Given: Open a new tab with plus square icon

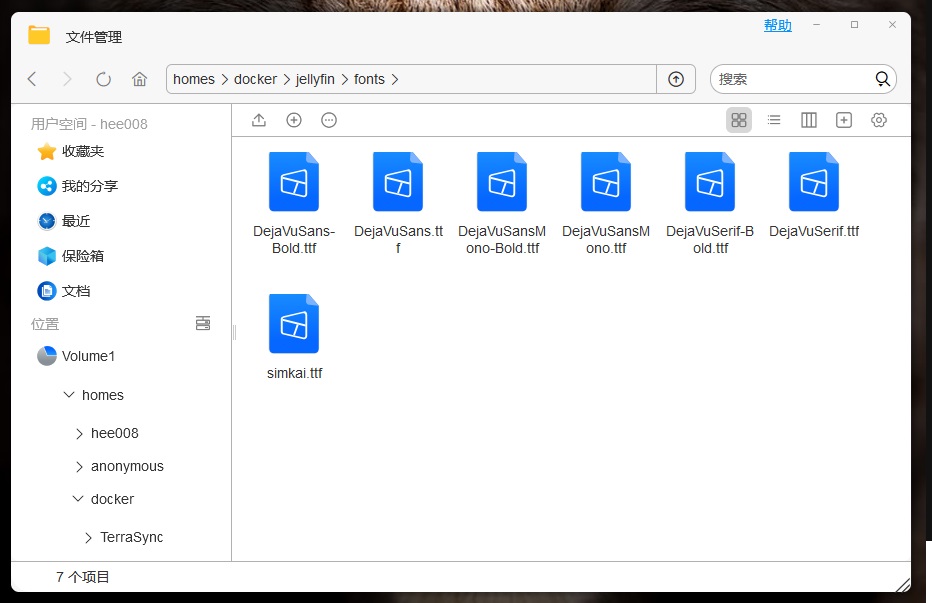Looking at the screenshot, I should [844, 120].
